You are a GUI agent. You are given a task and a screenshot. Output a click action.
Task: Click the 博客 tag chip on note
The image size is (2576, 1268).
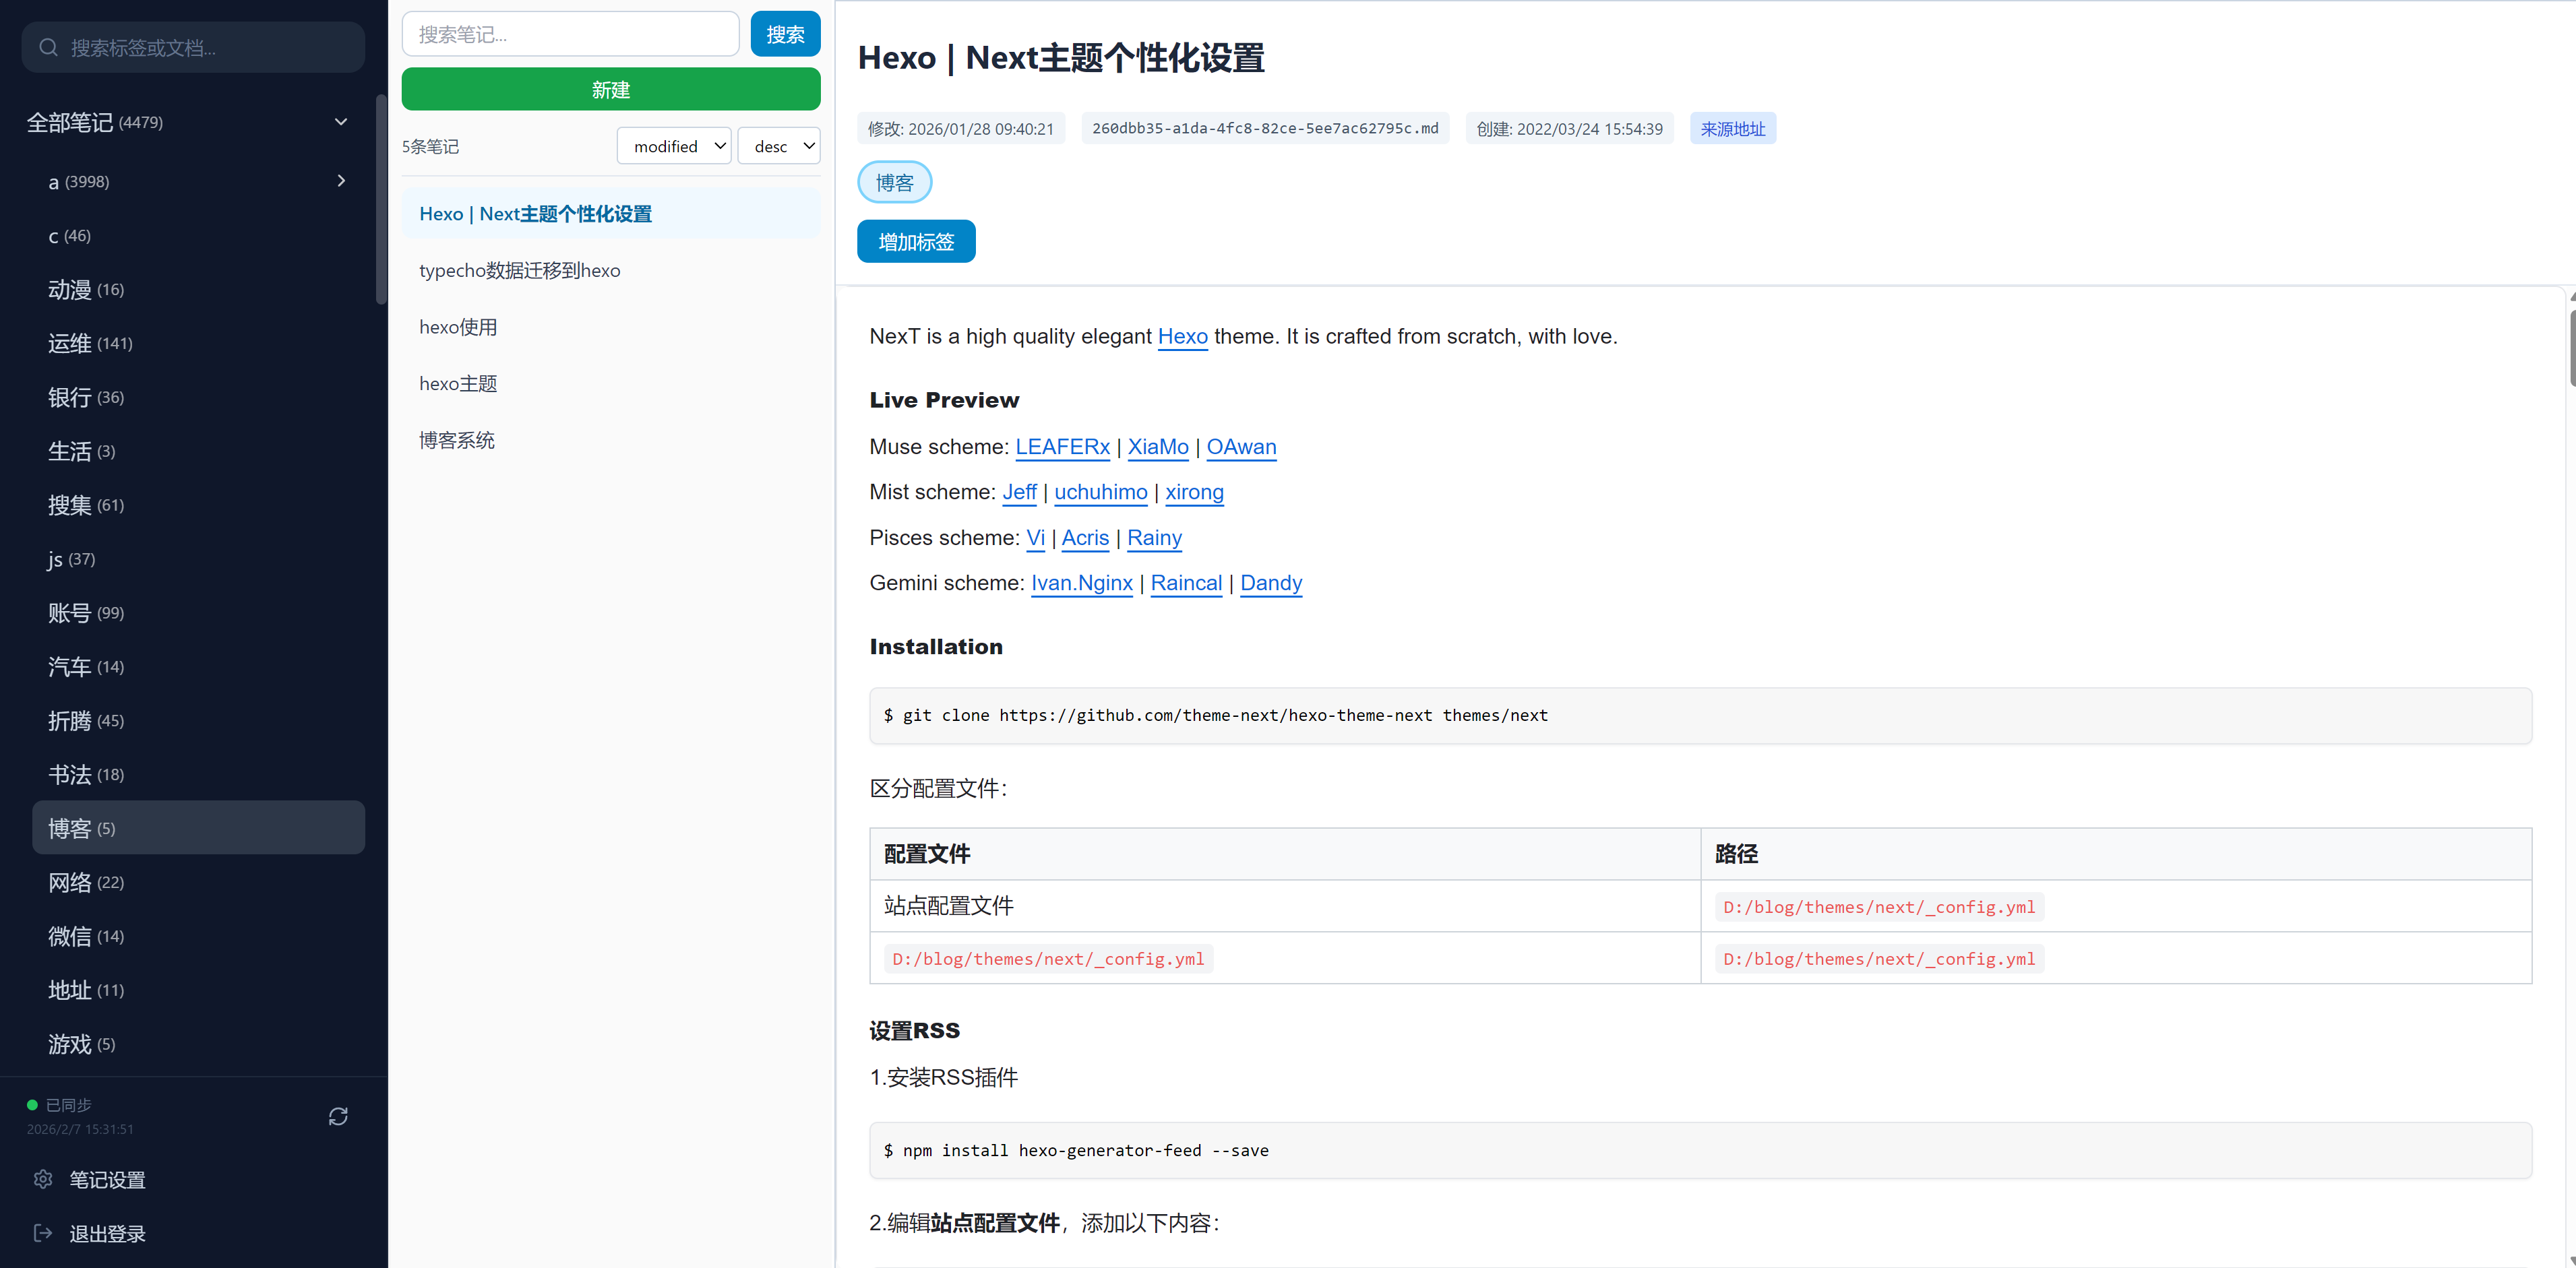(x=894, y=182)
